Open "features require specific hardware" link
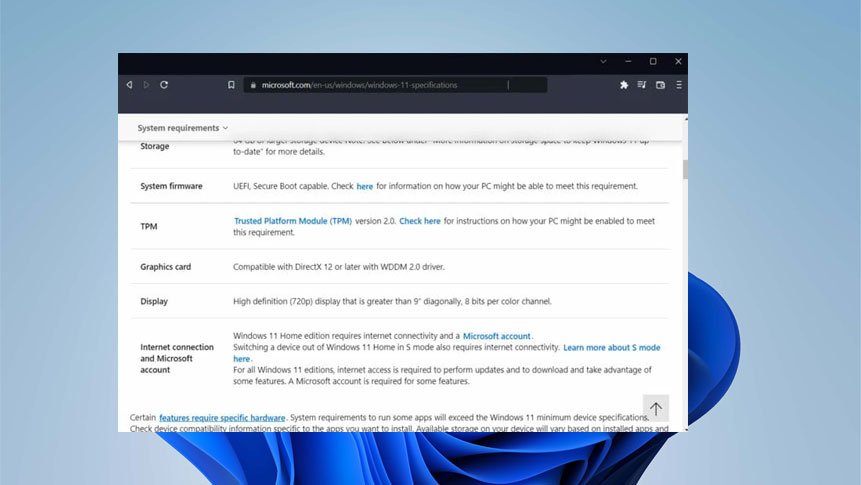 [x=222, y=417]
